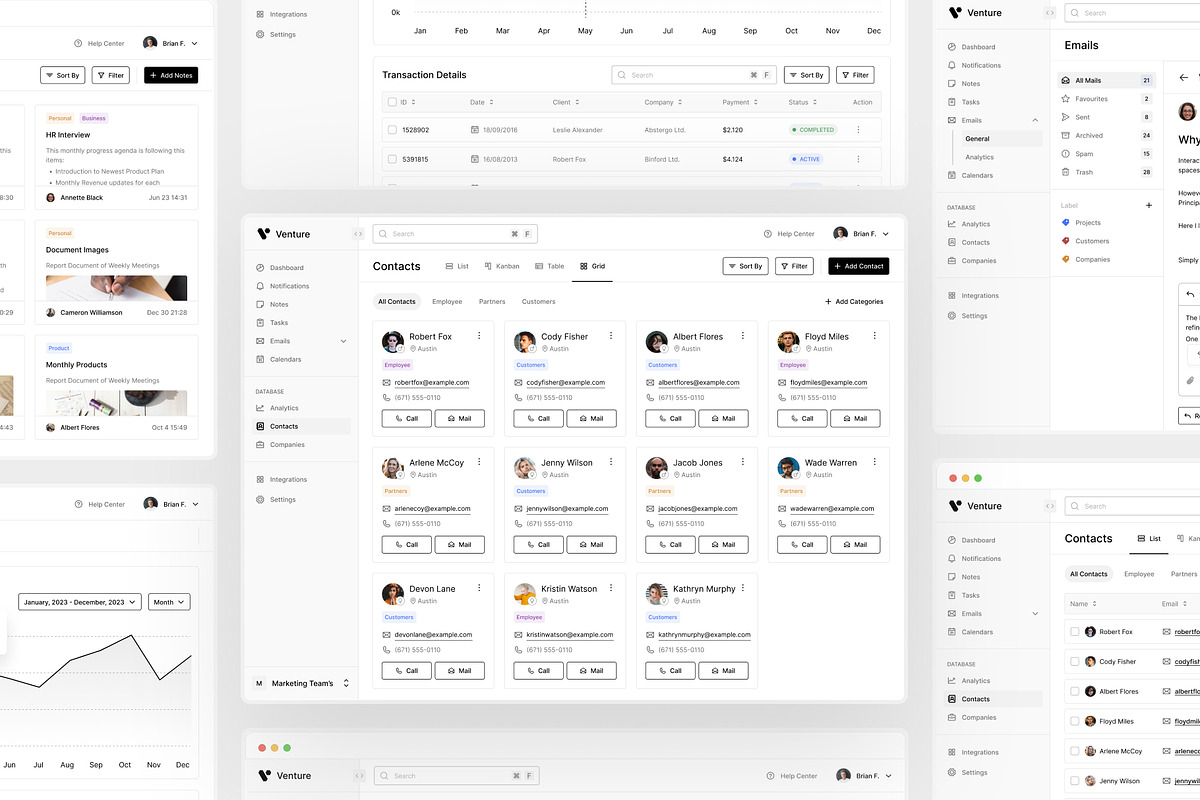Open Spam folder in Emails window
Screen dimensions: 1200x800
pyautogui.click(x=1106, y=154)
